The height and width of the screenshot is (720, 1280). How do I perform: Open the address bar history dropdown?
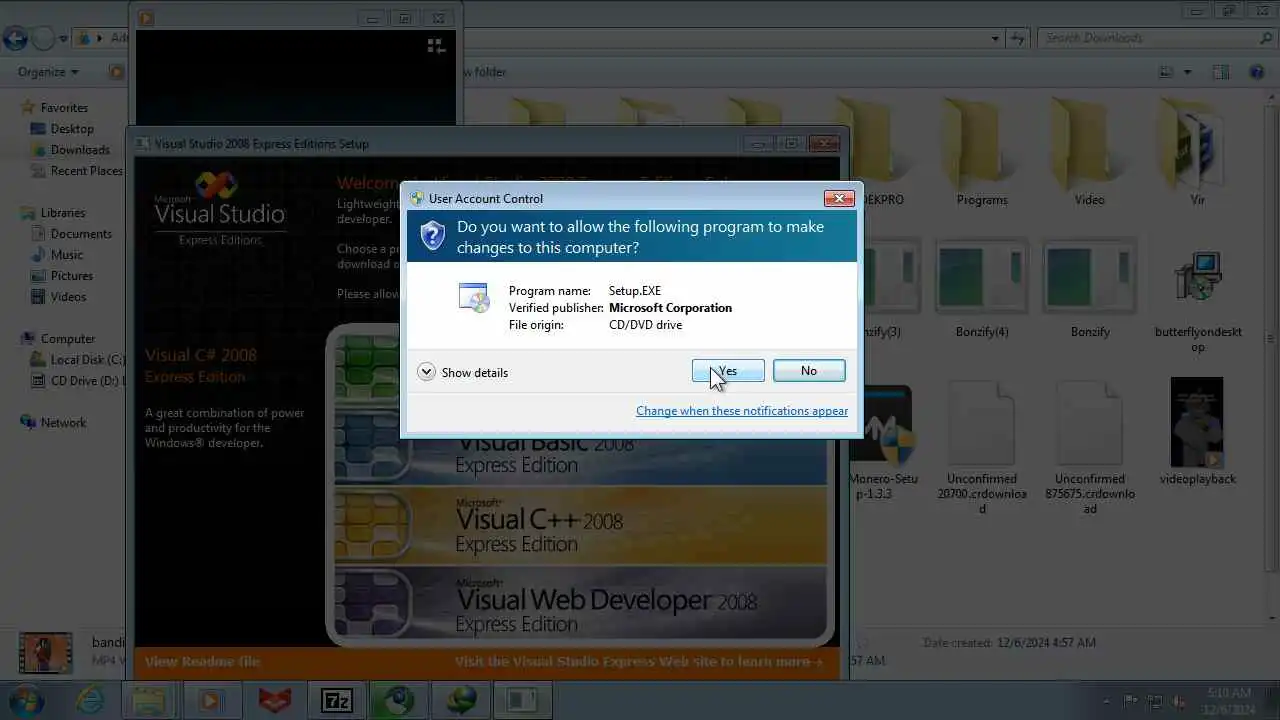(995, 38)
